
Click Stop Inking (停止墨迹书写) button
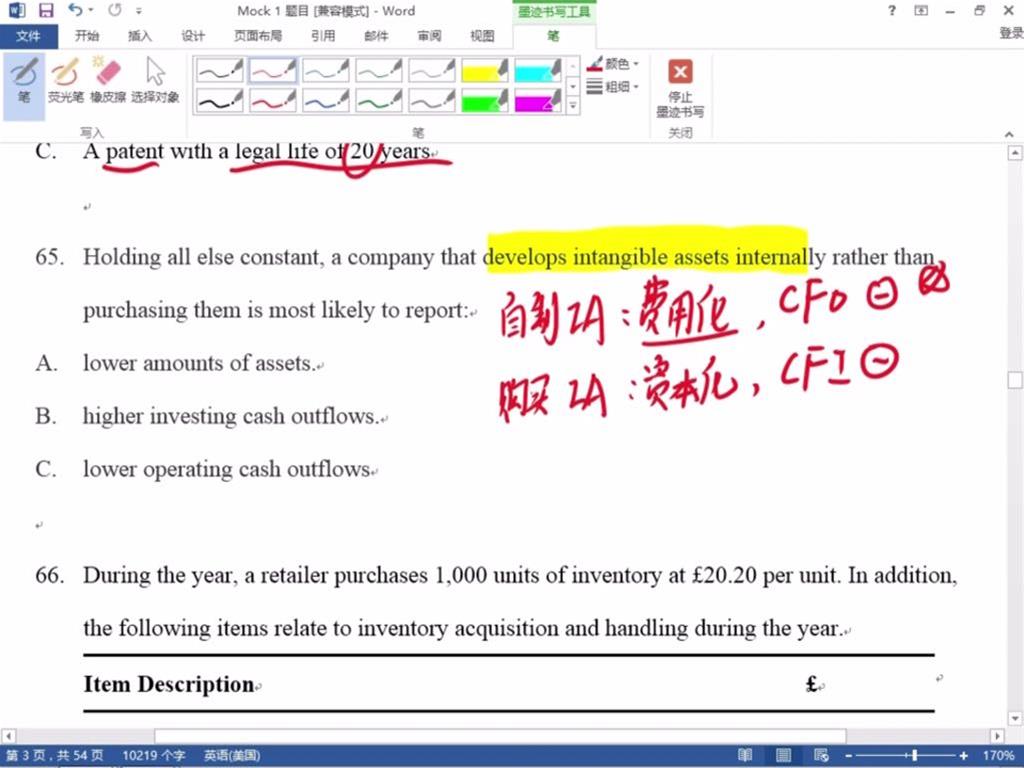click(x=680, y=87)
